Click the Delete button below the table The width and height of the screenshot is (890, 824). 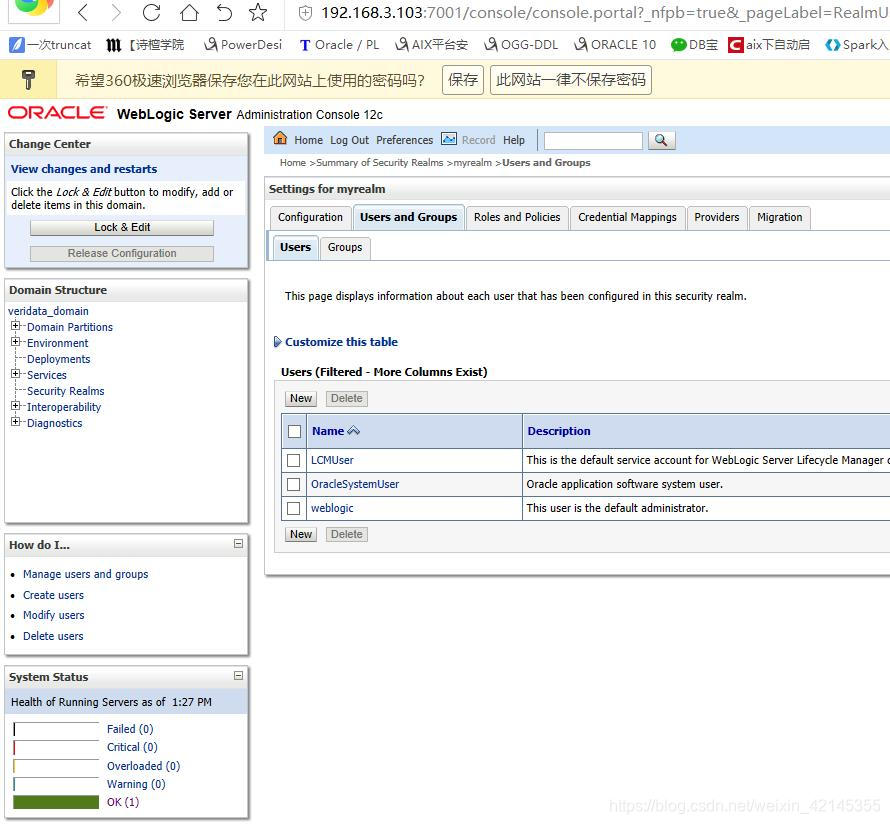[x=347, y=535]
